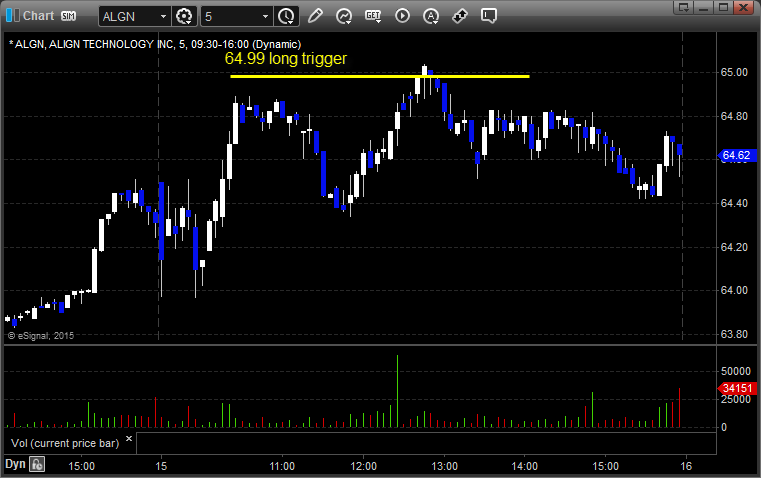Click the 50000 volume axis label
Image resolution: width=761 pixels, height=478 pixels.
click(736, 371)
